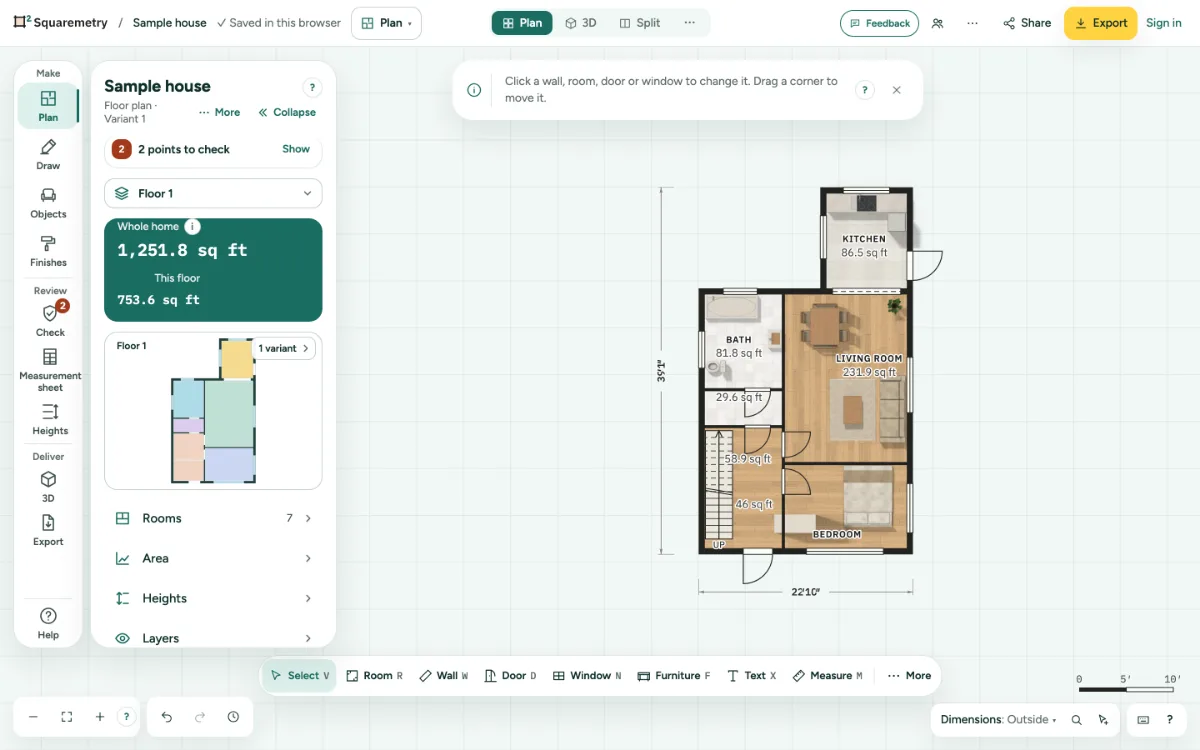
Task: Click the yellow Export button
Action: [1100, 23]
